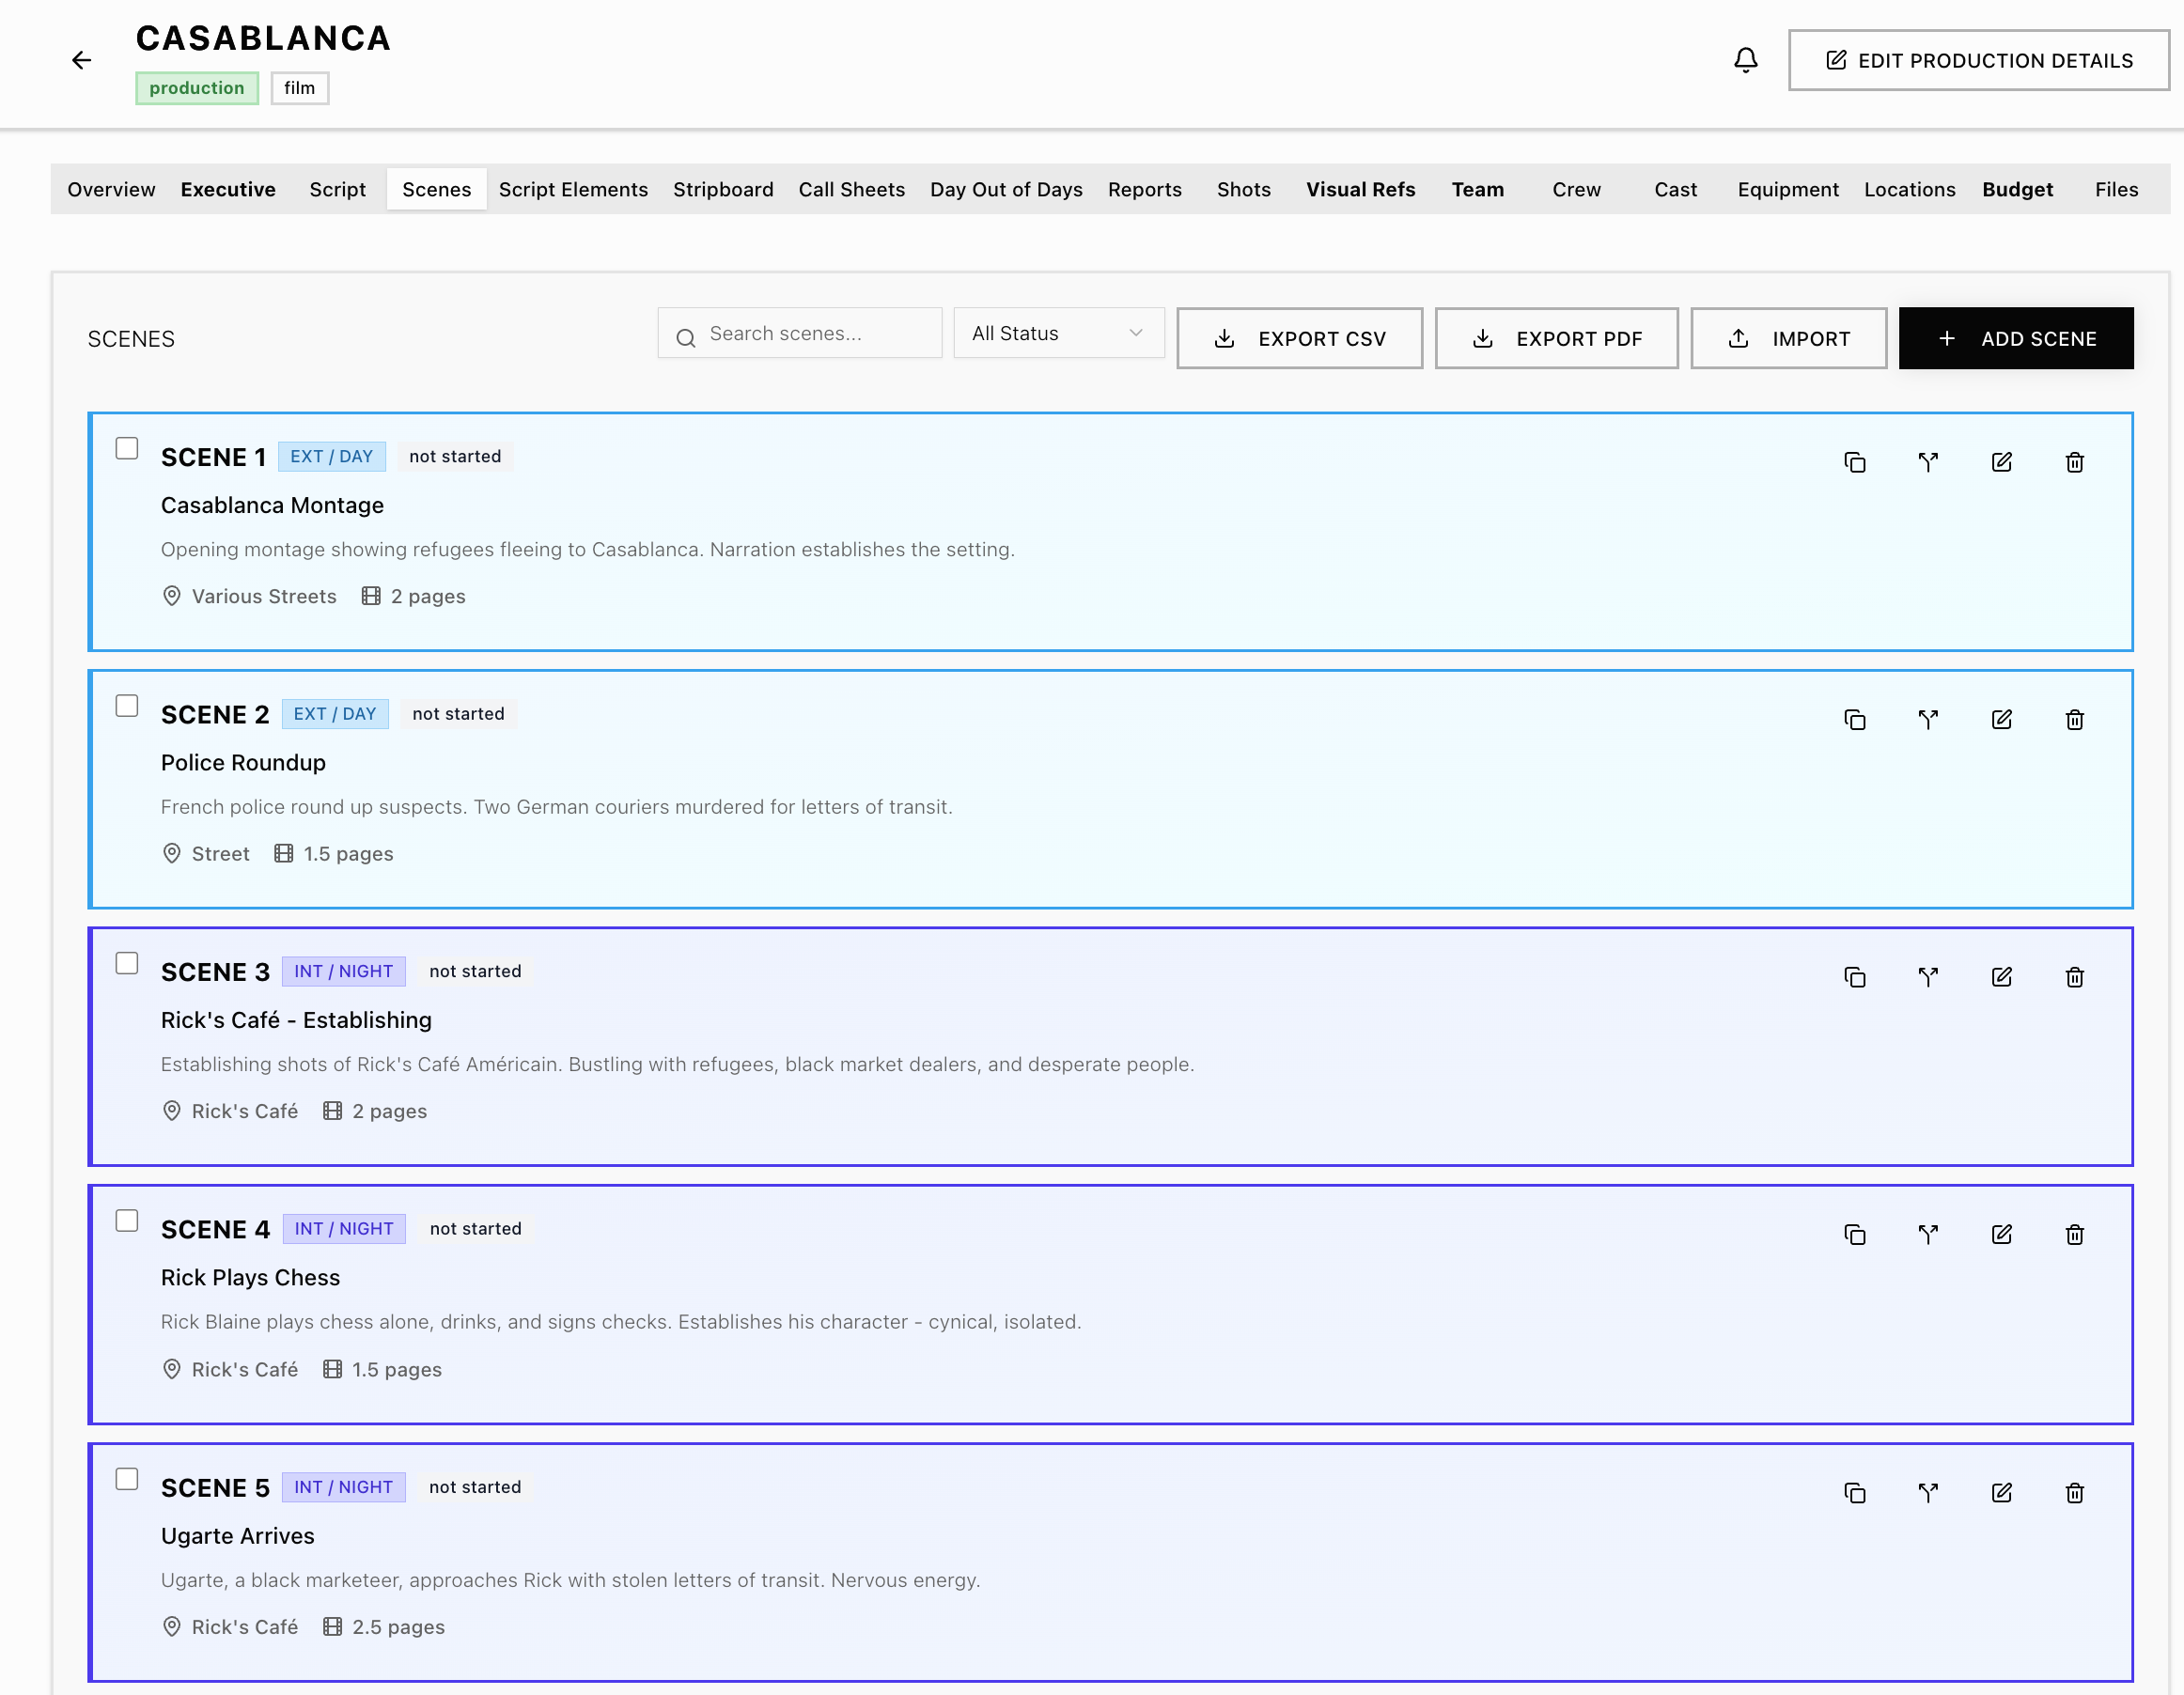Open notifications via the bell icon

1745,59
